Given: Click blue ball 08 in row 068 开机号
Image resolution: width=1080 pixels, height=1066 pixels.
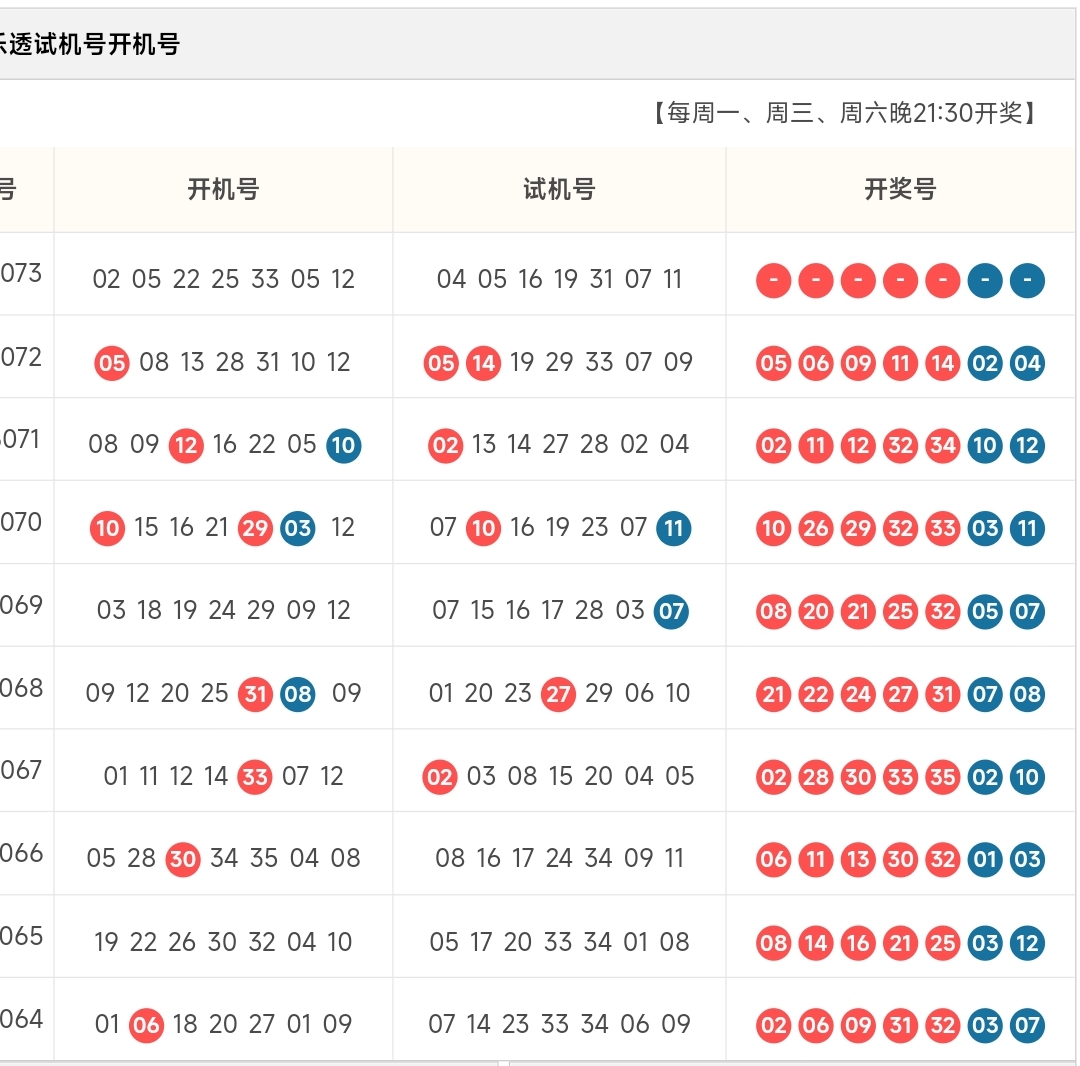Looking at the screenshot, I should tap(298, 694).
